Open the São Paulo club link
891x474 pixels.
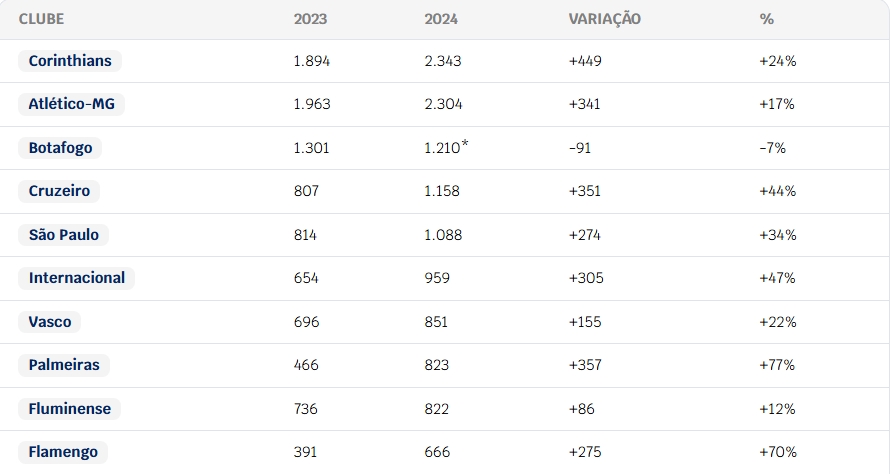tap(64, 235)
